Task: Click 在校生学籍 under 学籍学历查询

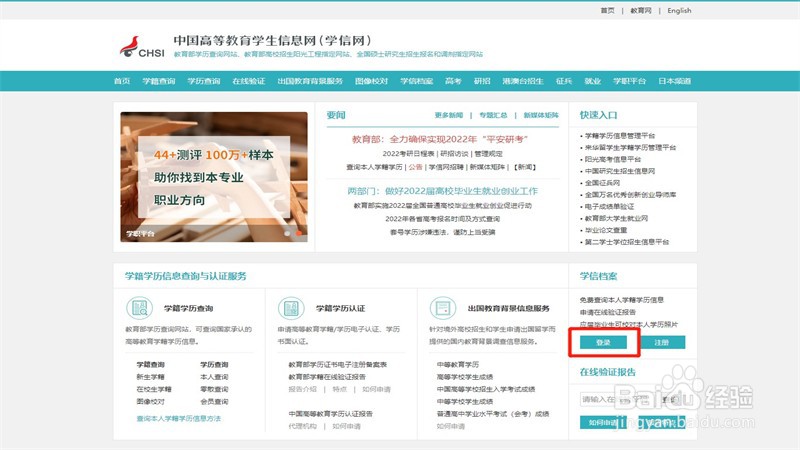Action: coord(154,389)
